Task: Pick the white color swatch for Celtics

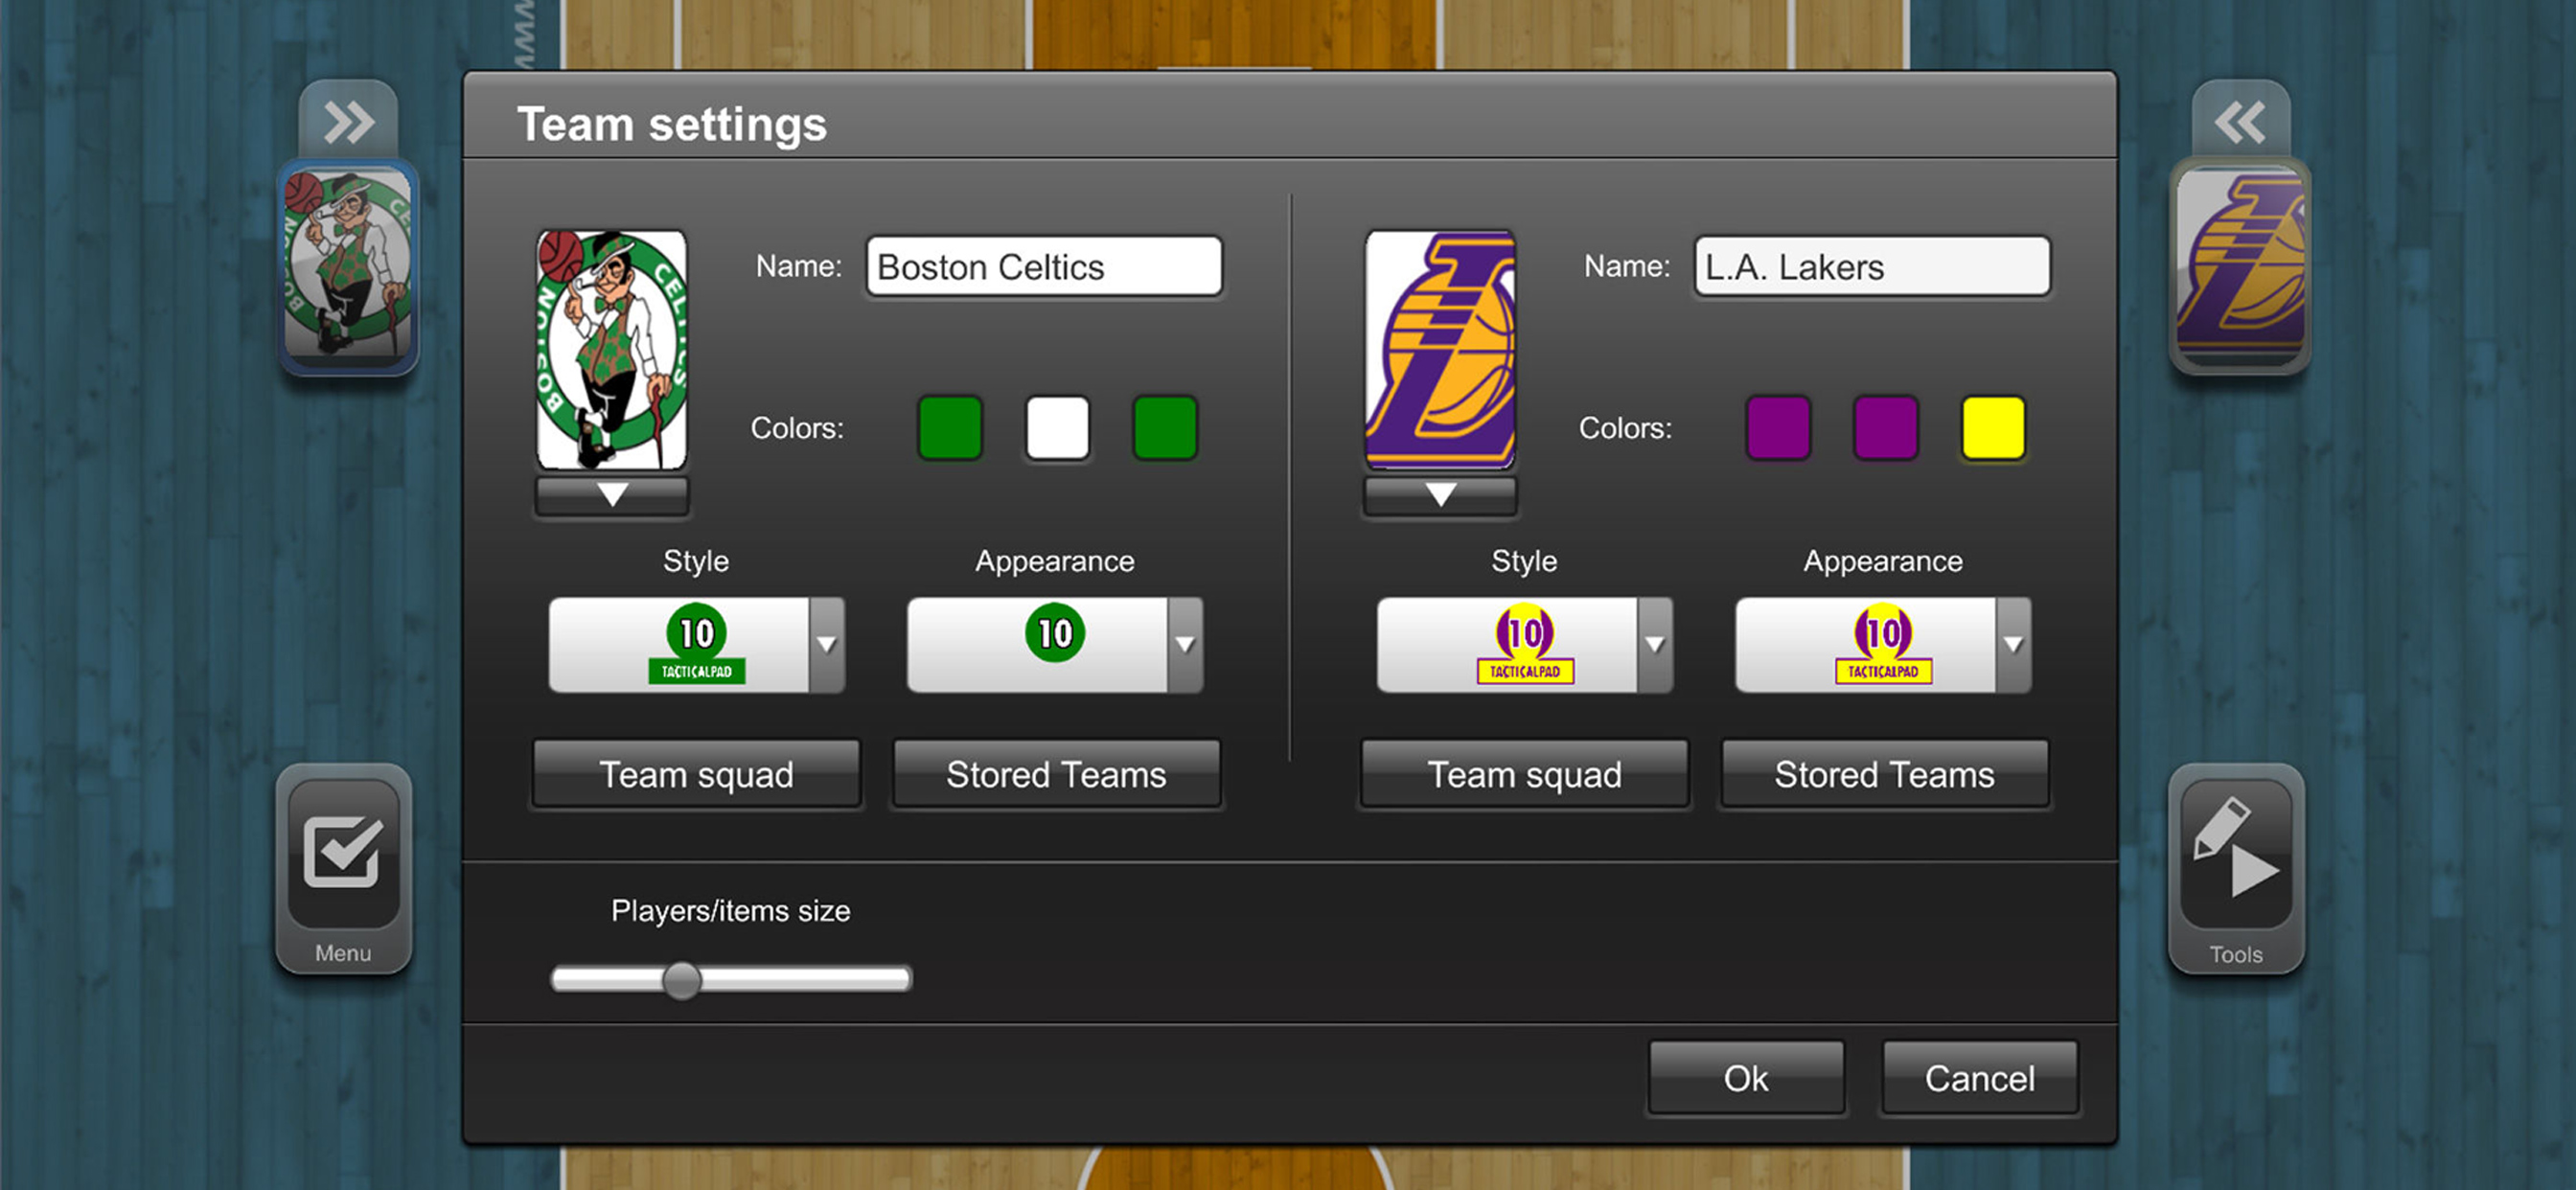Action: pos(1057,428)
